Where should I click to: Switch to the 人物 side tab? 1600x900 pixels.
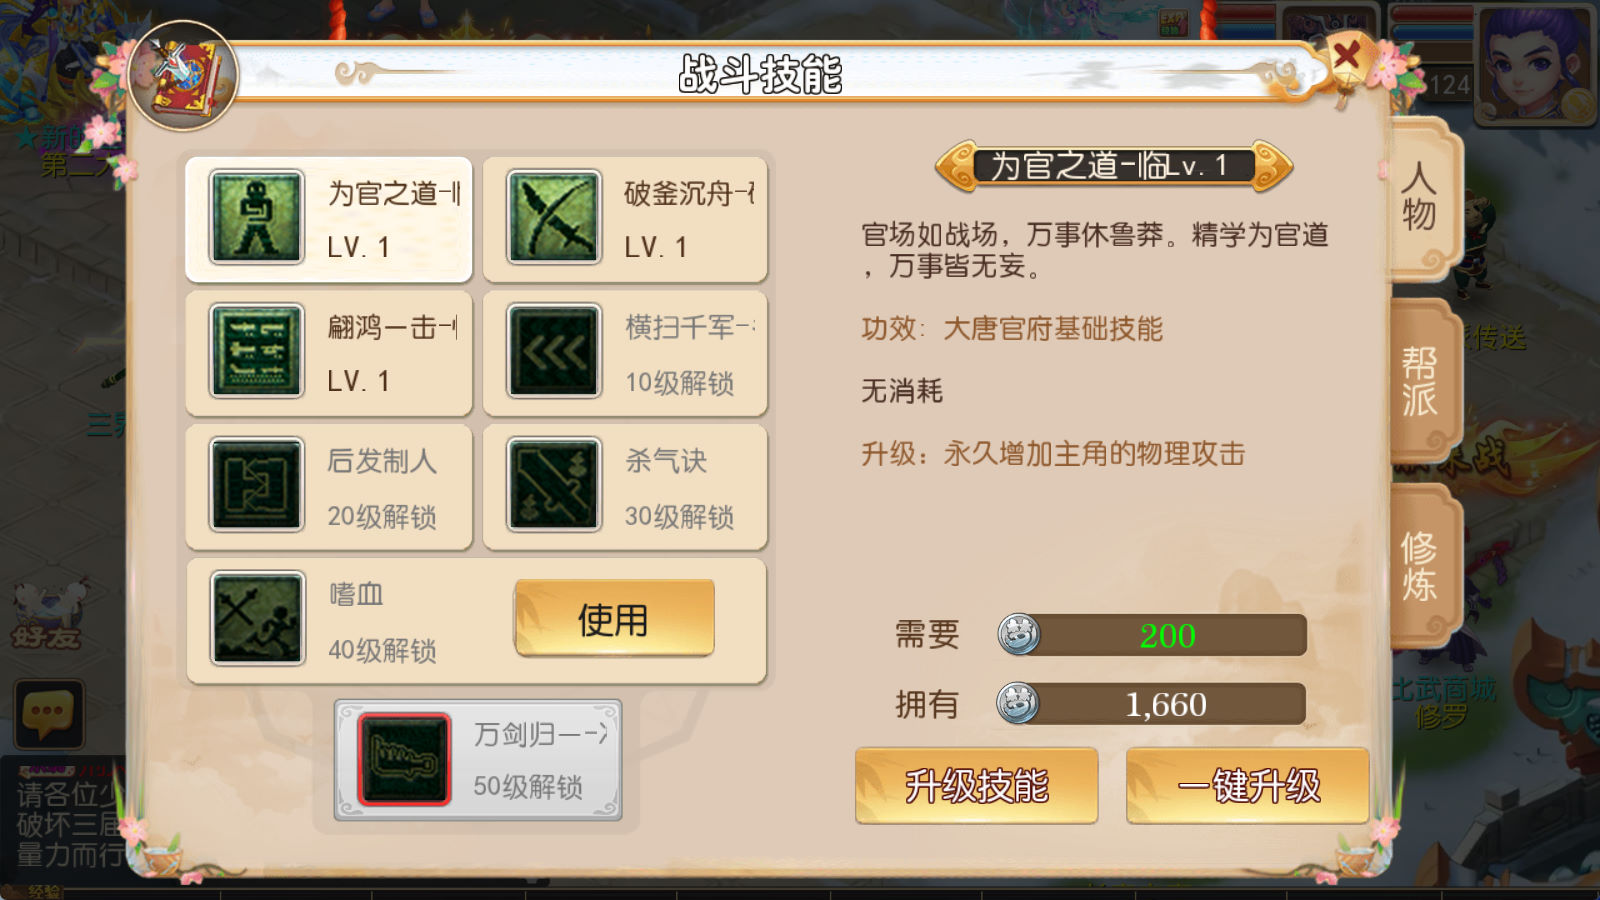point(1419,197)
